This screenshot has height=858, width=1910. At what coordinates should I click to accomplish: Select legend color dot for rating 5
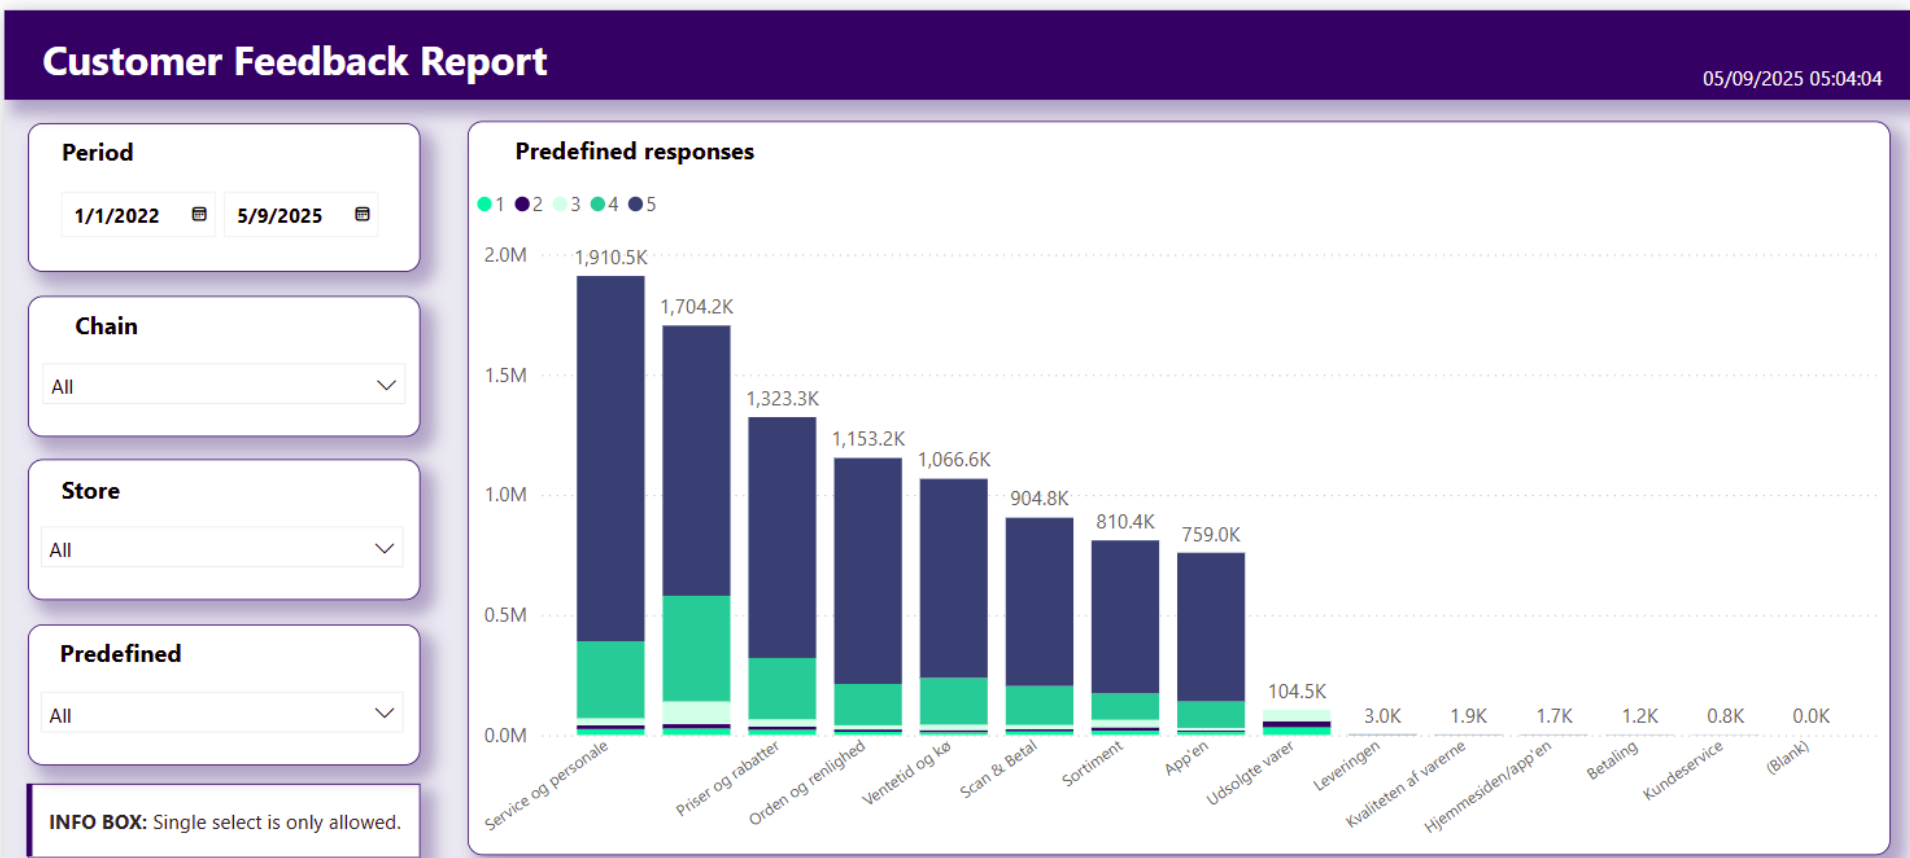pos(635,204)
